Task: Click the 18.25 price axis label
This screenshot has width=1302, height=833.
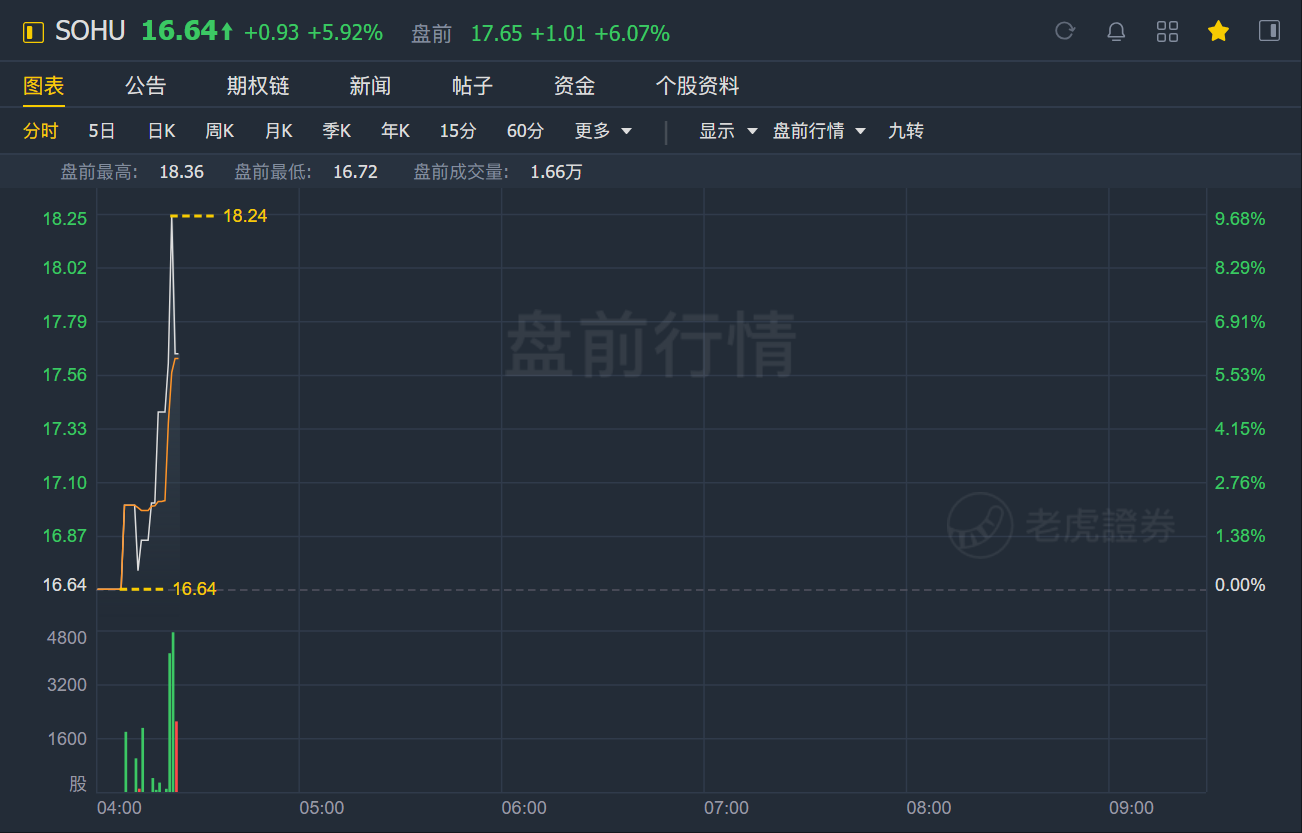Action: coord(64,219)
